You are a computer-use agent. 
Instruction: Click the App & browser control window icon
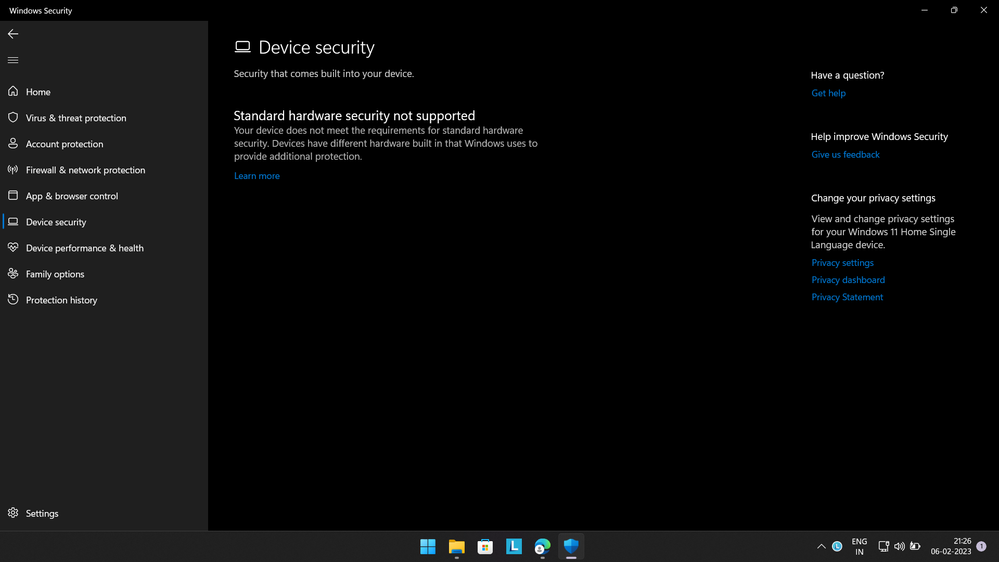click(13, 196)
